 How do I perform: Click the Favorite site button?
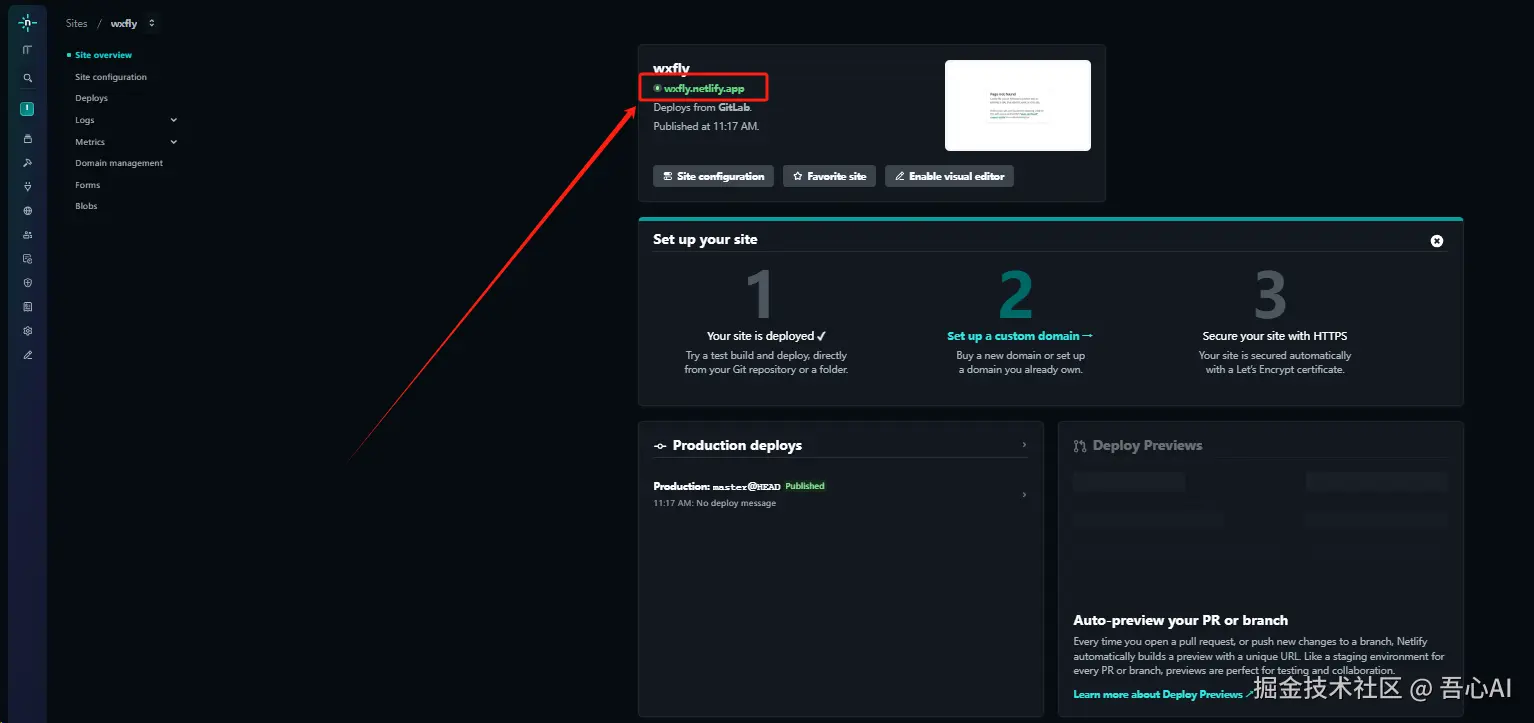pos(829,176)
